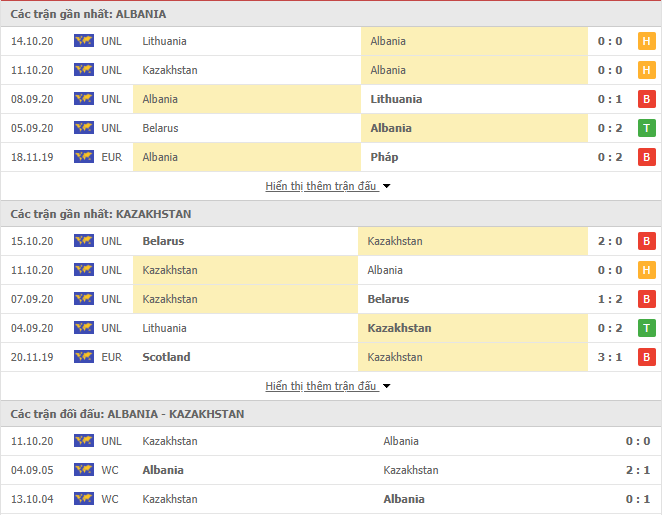Open Scotland team link in 20.11.19 row

pos(166,357)
